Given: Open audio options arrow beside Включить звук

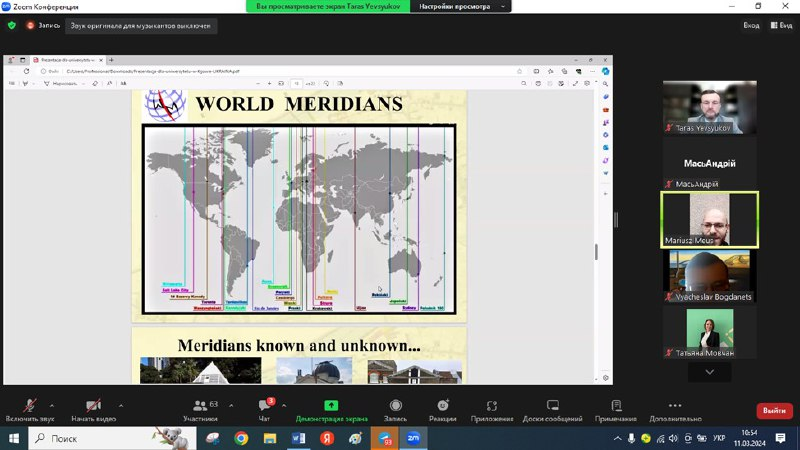Looking at the screenshot, I should (x=52, y=406).
